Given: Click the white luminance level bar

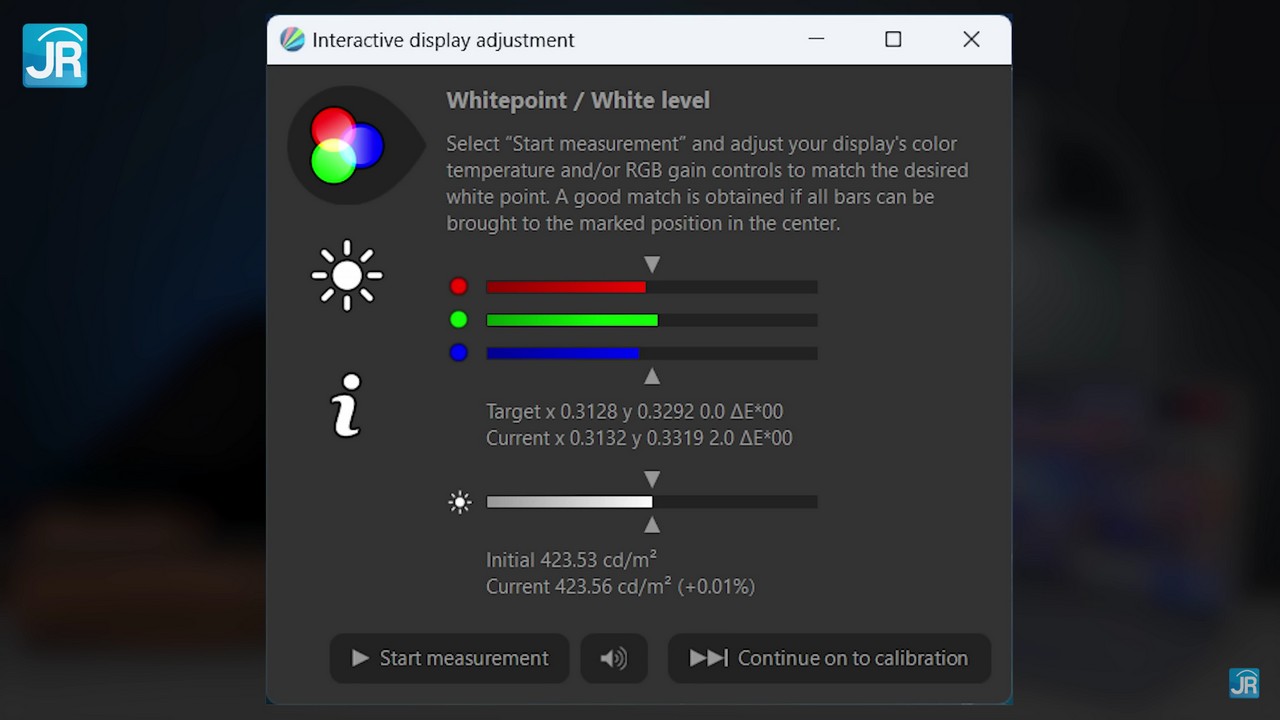Looking at the screenshot, I should (x=651, y=502).
